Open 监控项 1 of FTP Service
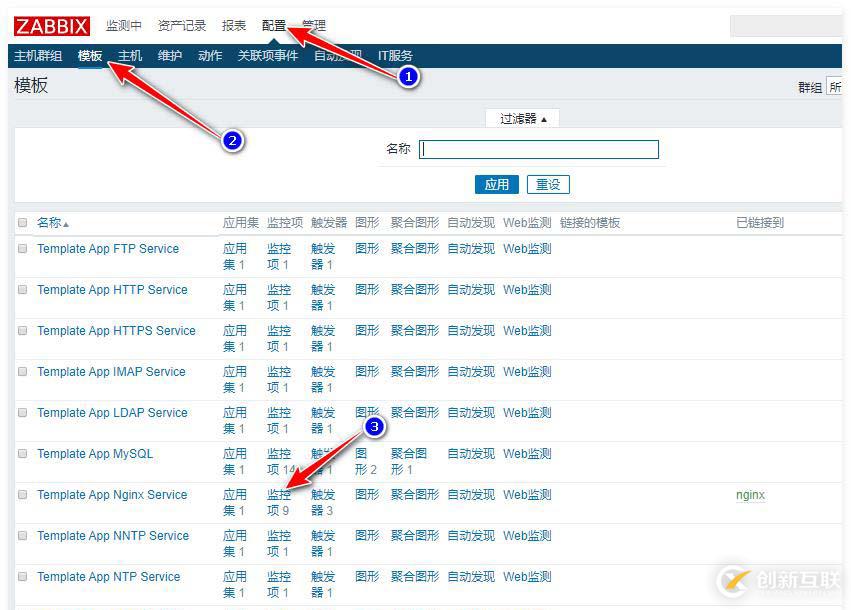This screenshot has height=610, width=851. tap(279, 257)
